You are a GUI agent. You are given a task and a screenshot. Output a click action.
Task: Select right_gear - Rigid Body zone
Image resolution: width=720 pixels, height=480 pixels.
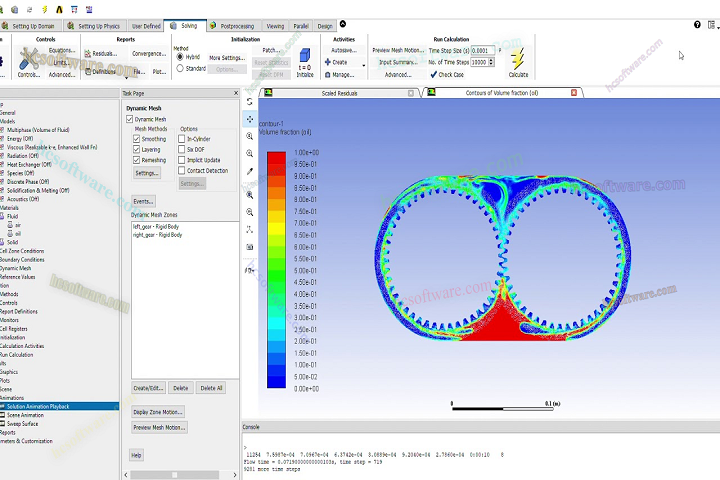pos(158,235)
